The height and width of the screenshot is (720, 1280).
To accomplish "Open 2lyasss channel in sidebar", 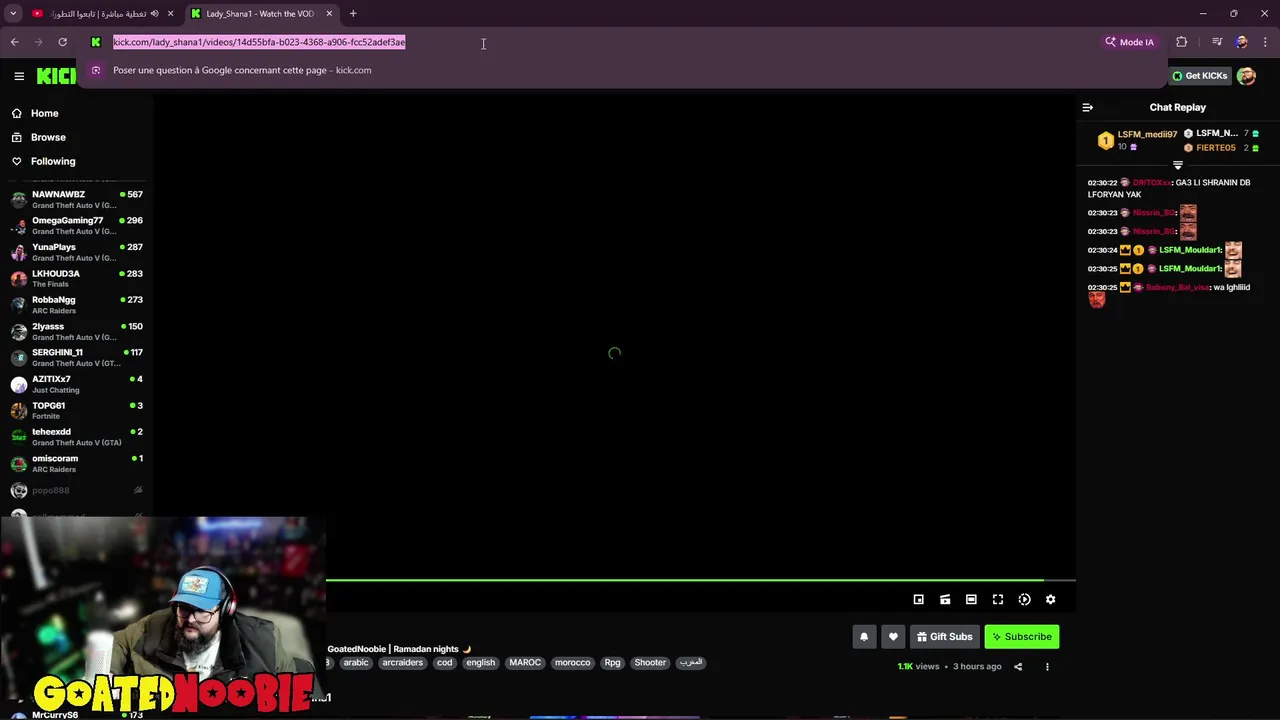I will pos(76,332).
